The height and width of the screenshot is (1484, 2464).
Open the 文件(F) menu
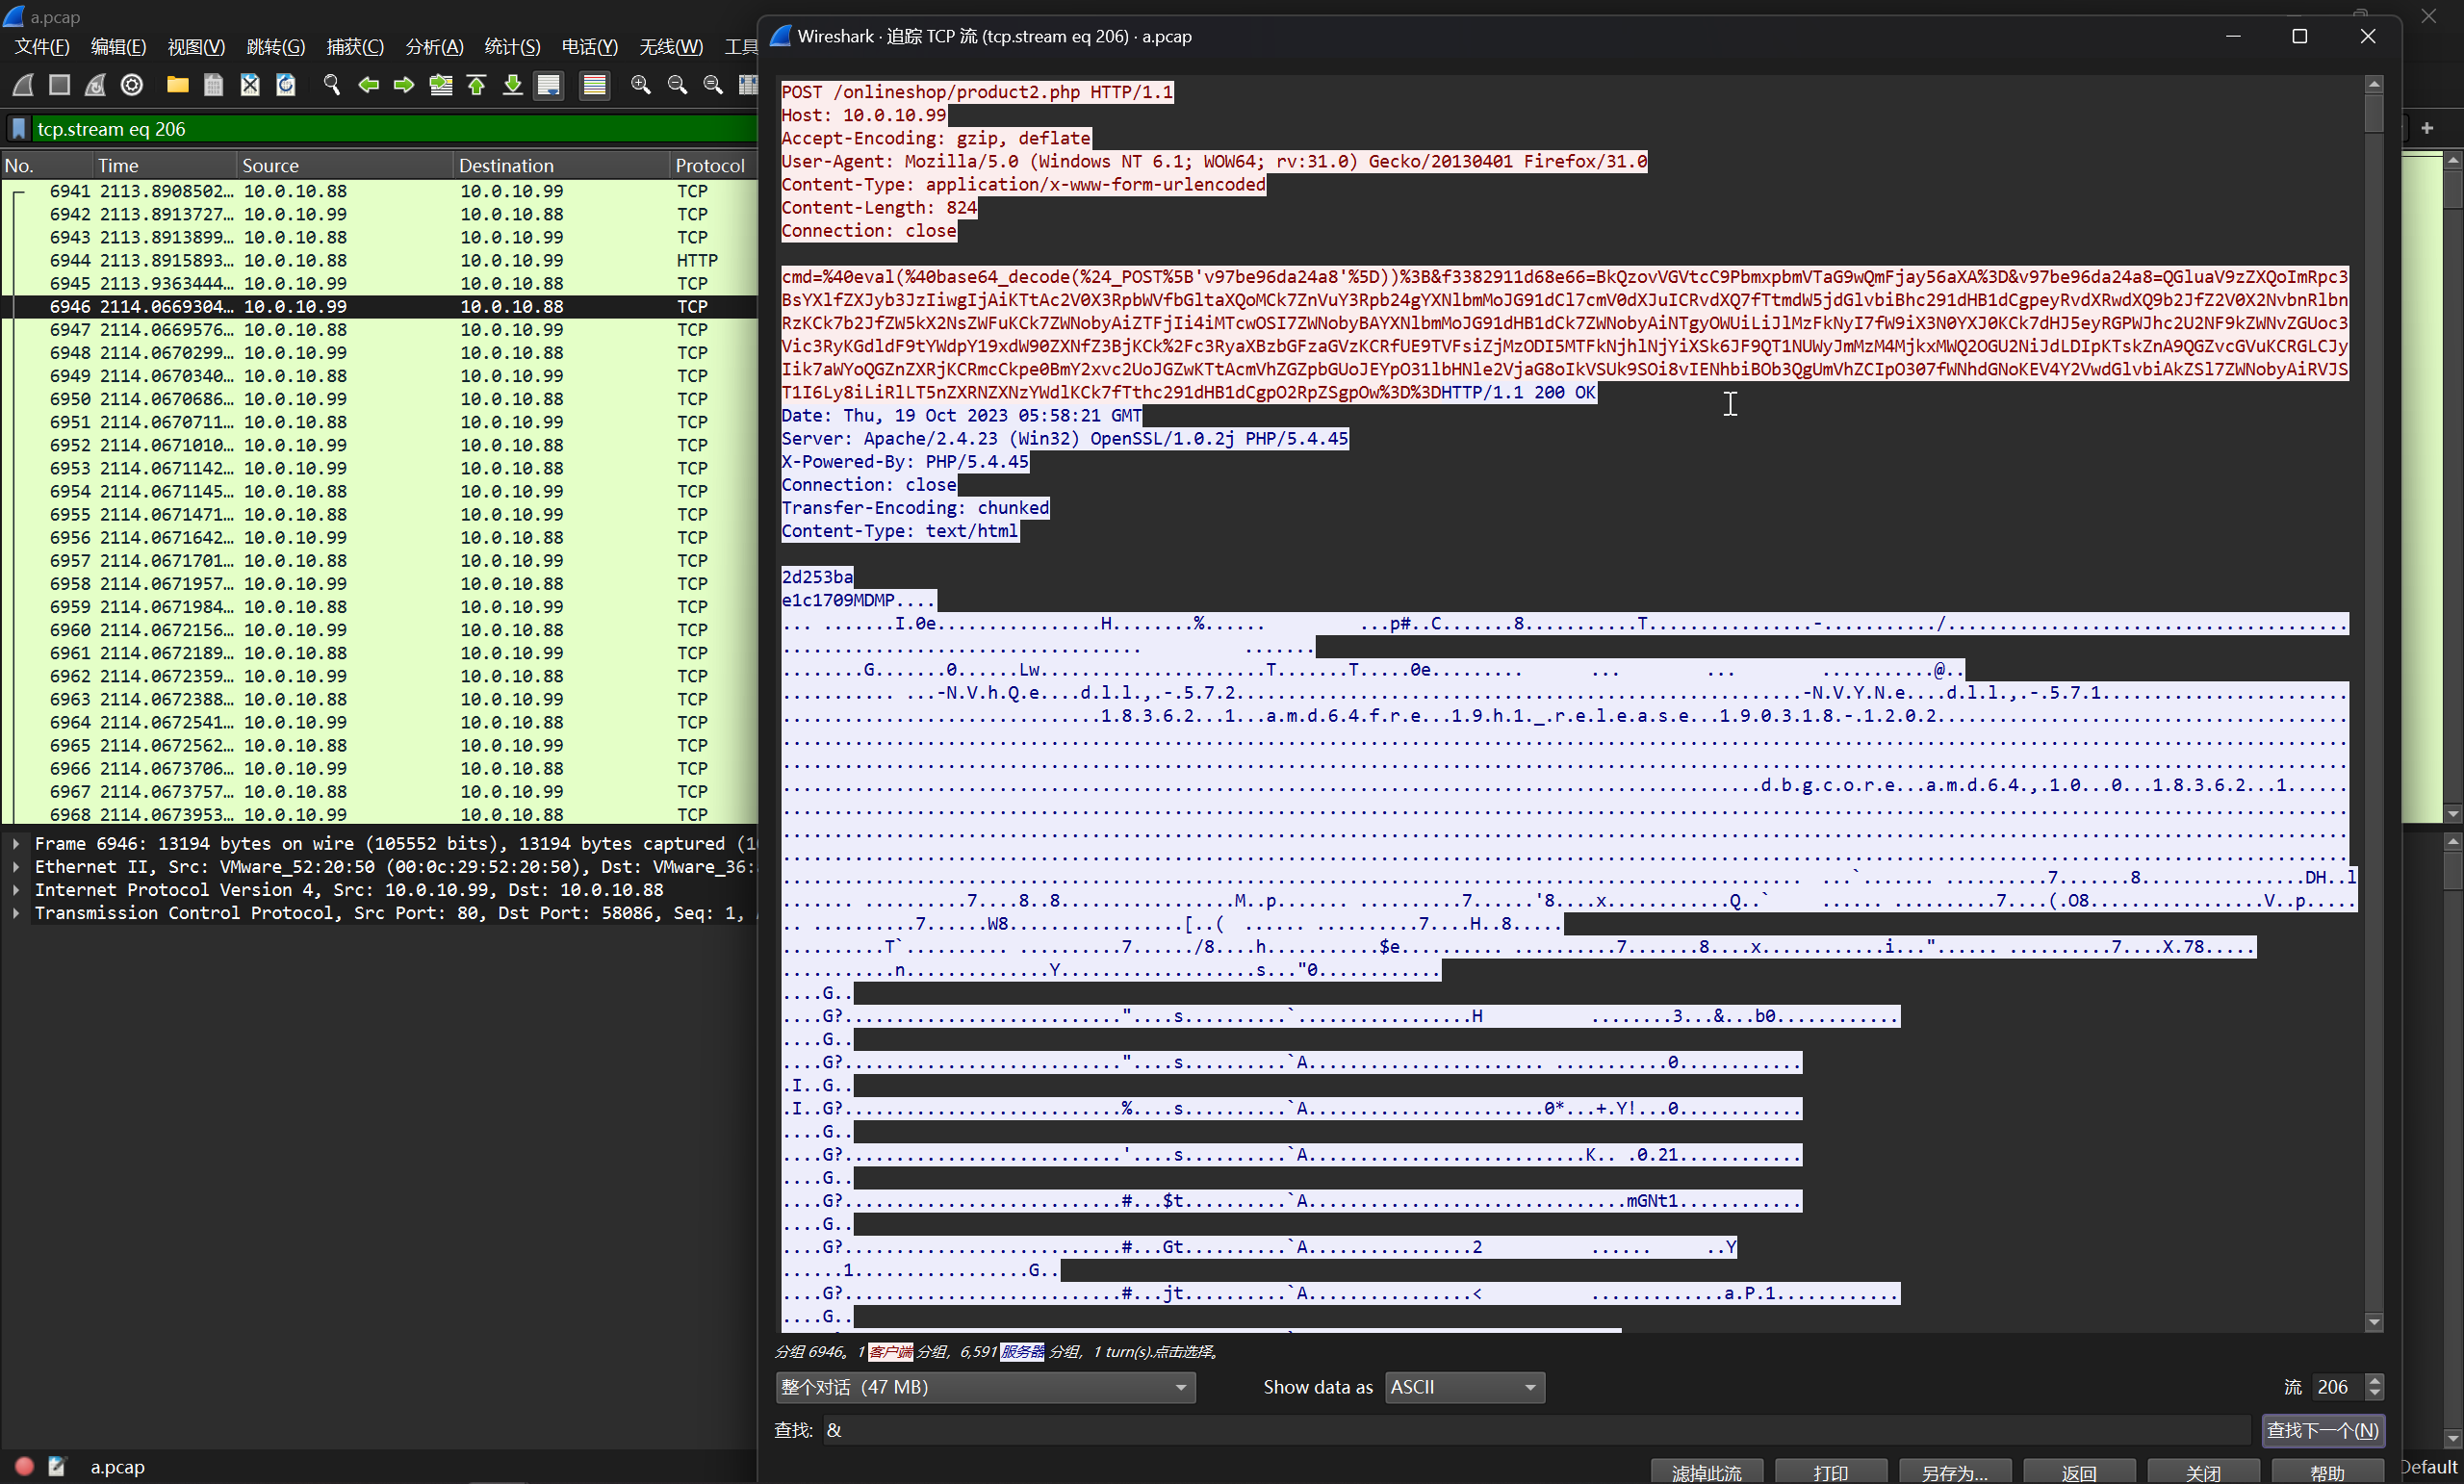(x=42, y=47)
